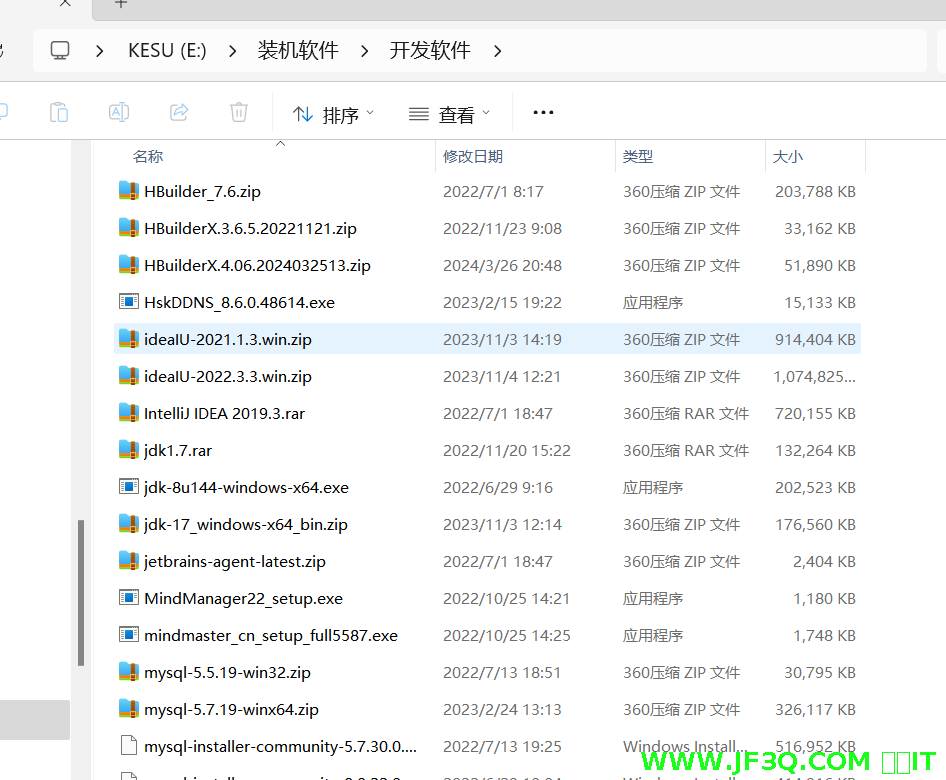Sort files by 大小 column header

tap(787, 157)
